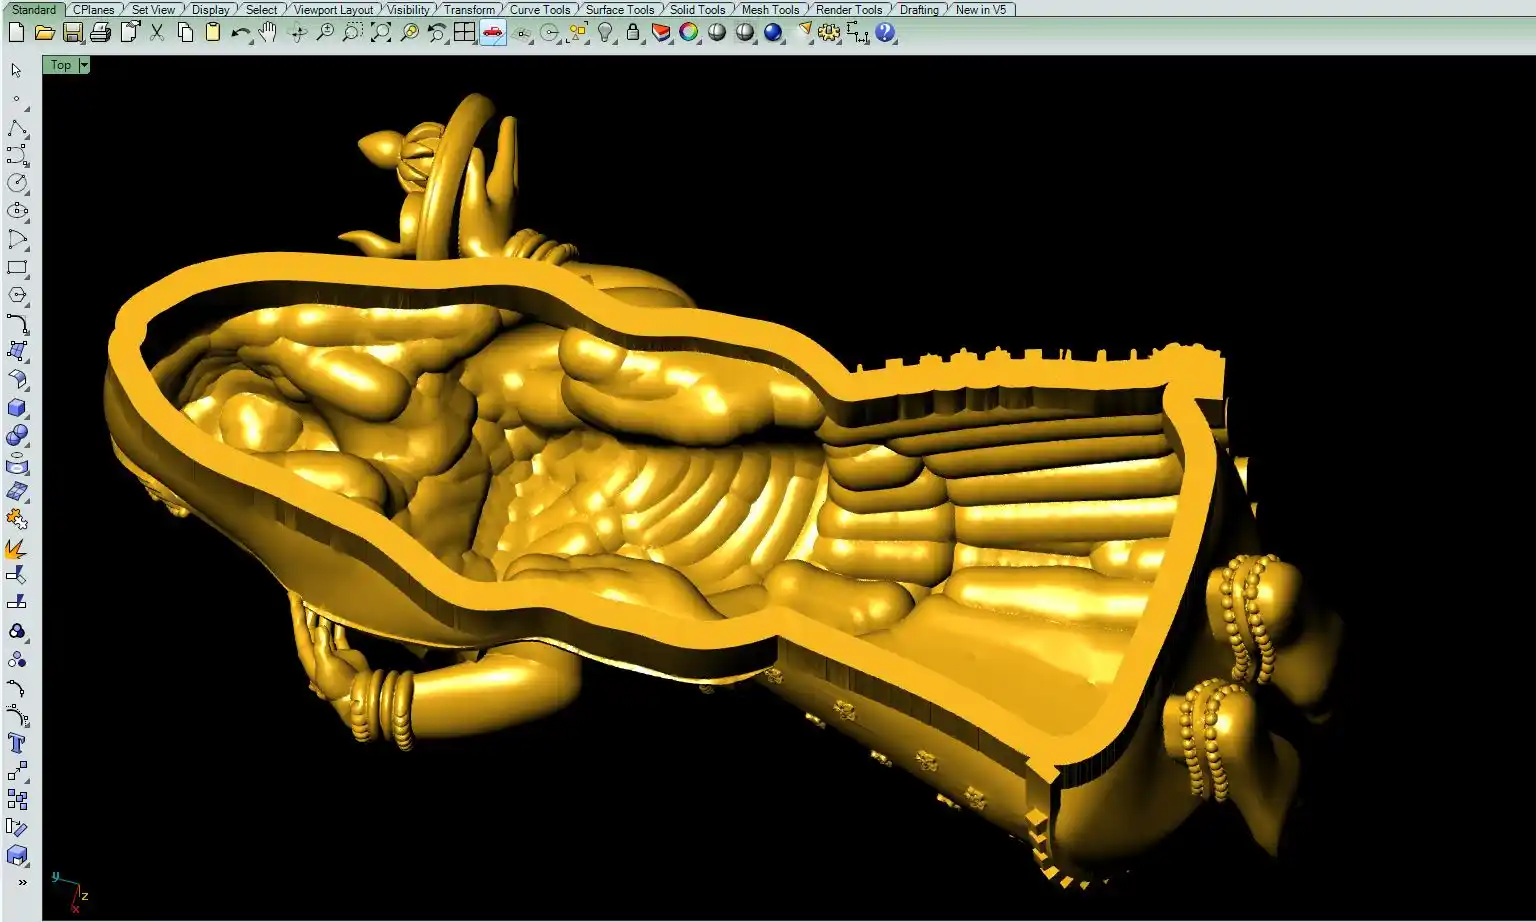This screenshot has height=922, width=1536.
Task: Toggle the shaded viewport car icon
Action: pos(492,33)
